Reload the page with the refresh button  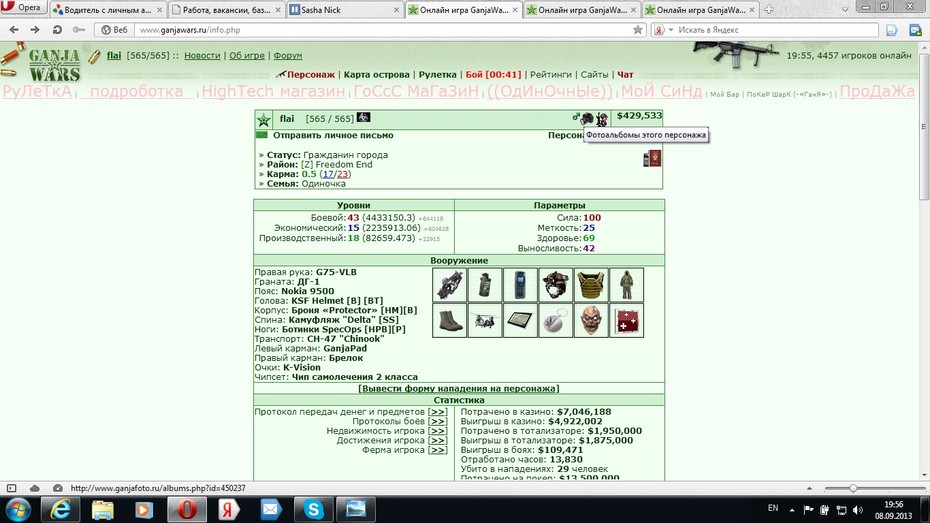57,30
